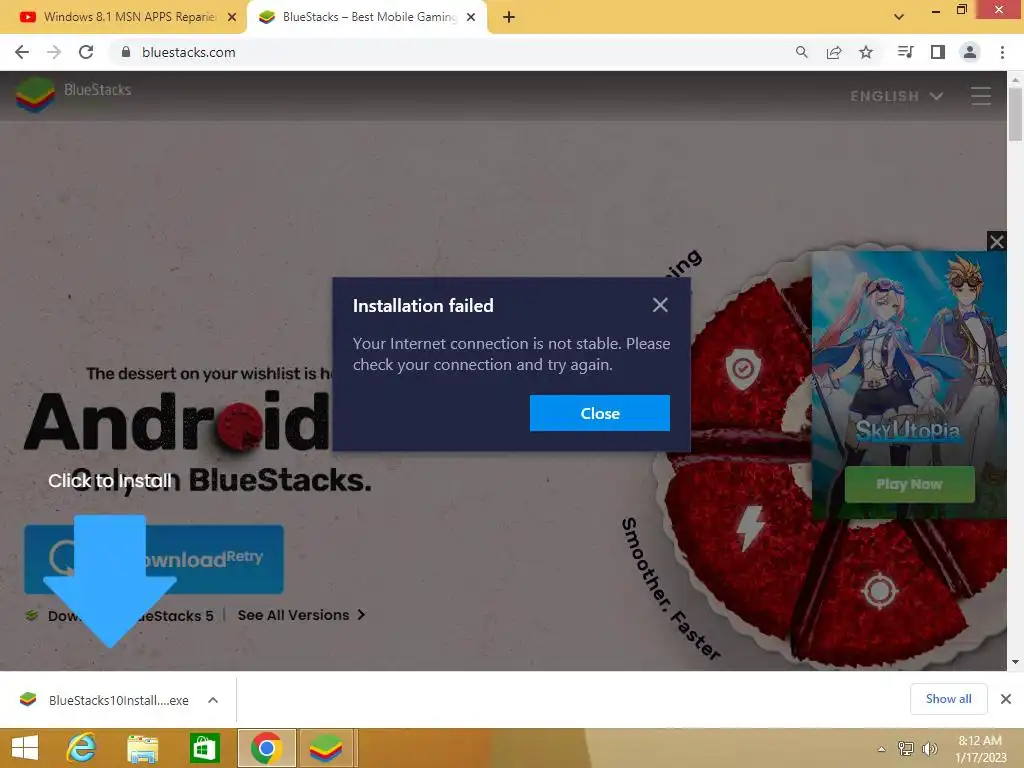
Task: Show hidden system tray icons
Action: [x=881, y=749]
